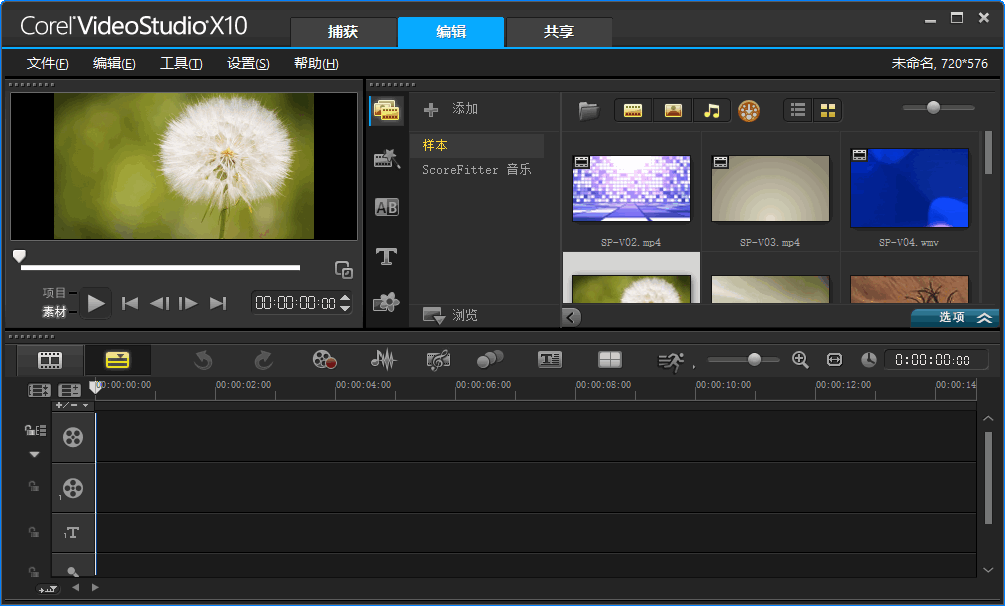Open the 文件(F) menu
Image resolution: width=1005 pixels, height=606 pixels.
[47, 63]
